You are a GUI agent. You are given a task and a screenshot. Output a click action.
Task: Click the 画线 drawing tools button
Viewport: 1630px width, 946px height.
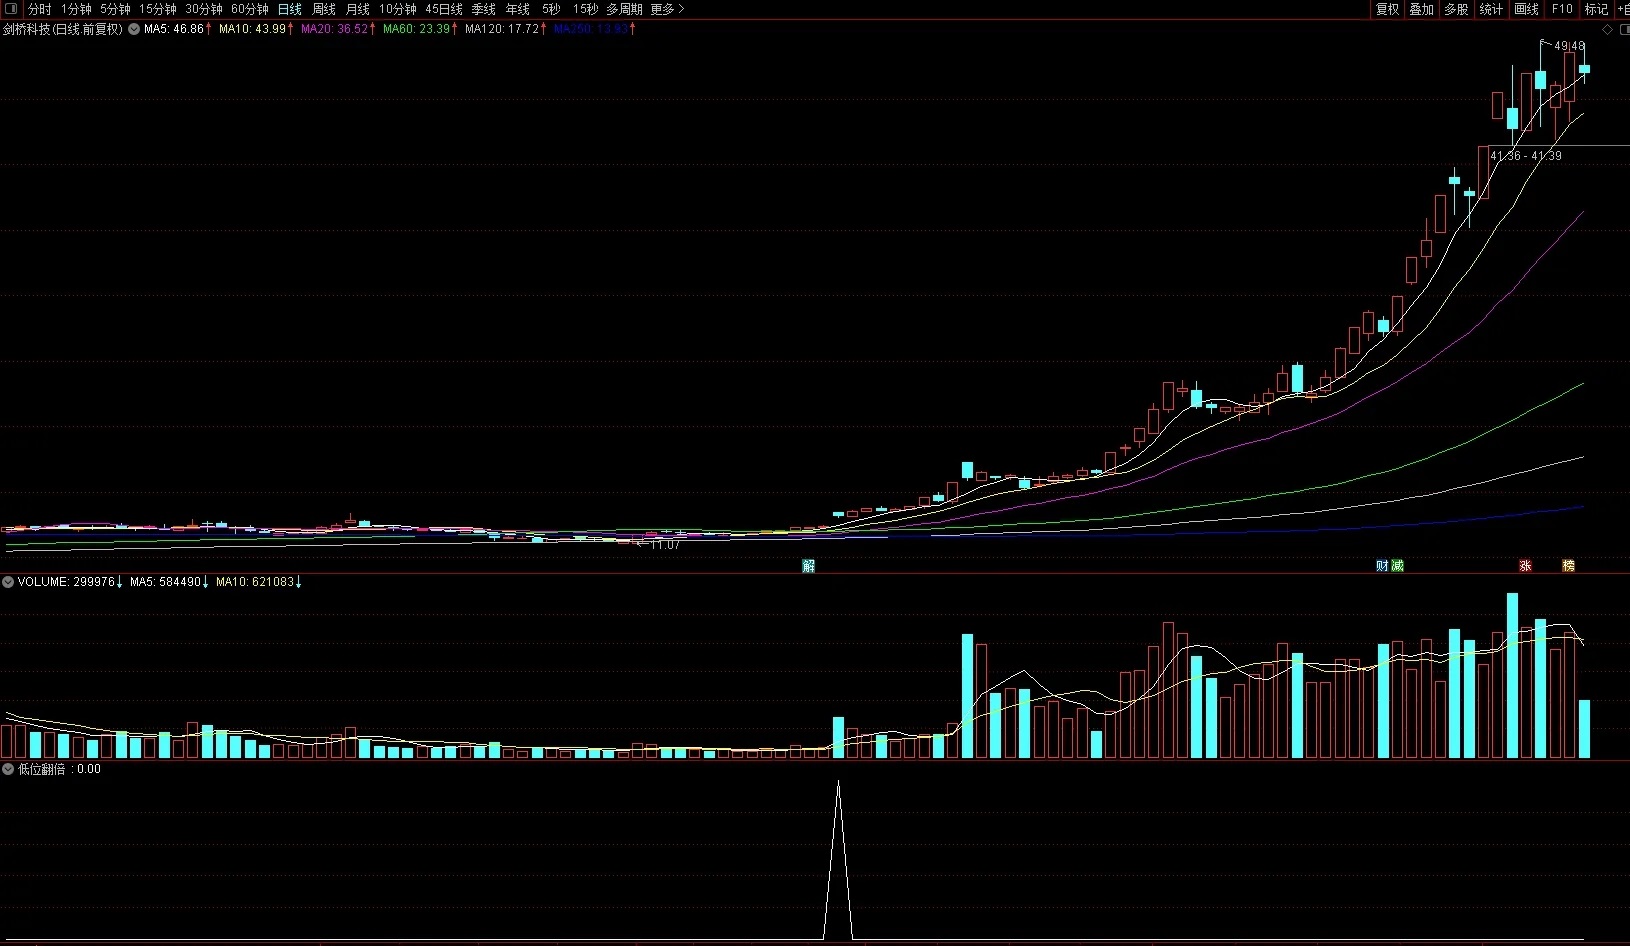tap(1526, 9)
